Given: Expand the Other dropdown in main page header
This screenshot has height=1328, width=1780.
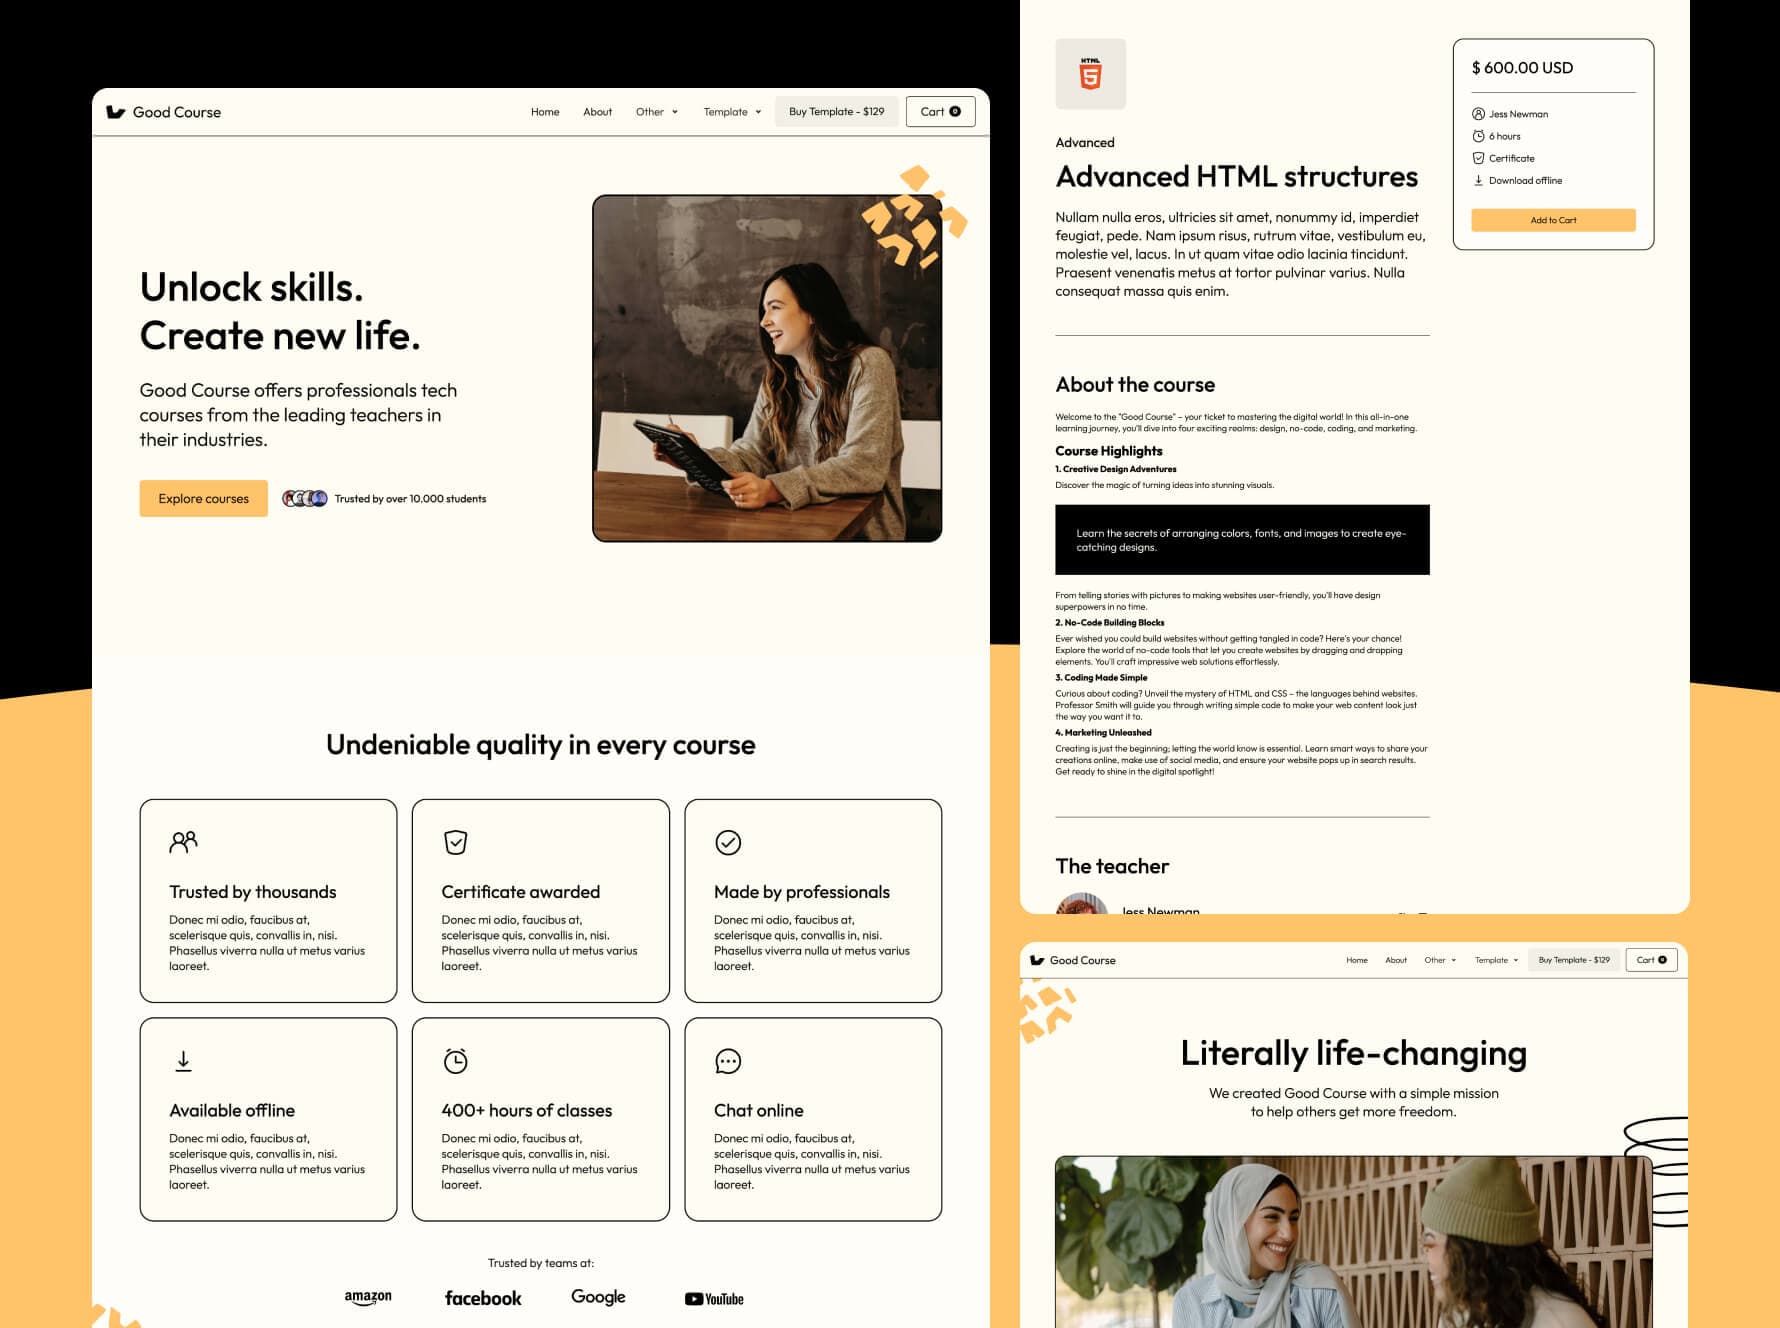Looking at the screenshot, I should tap(657, 112).
